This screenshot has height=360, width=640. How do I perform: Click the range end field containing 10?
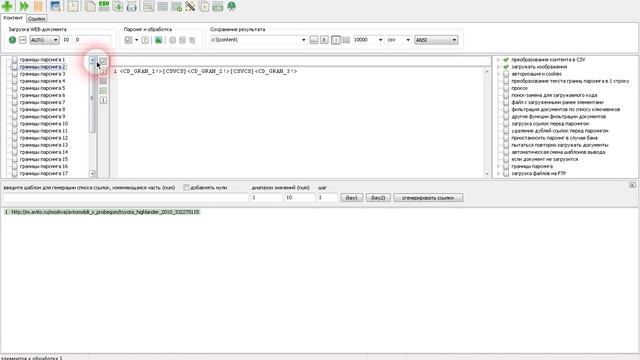[300, 198]
